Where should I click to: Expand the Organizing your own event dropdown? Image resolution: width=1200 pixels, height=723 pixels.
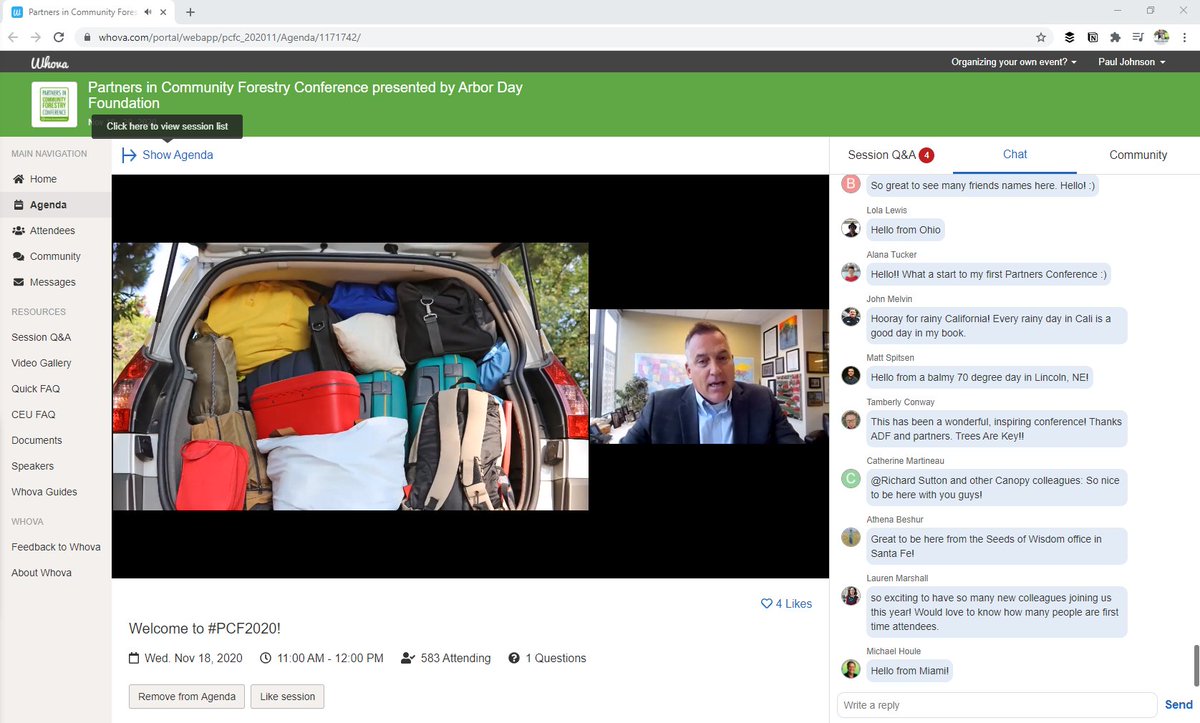1013,62
